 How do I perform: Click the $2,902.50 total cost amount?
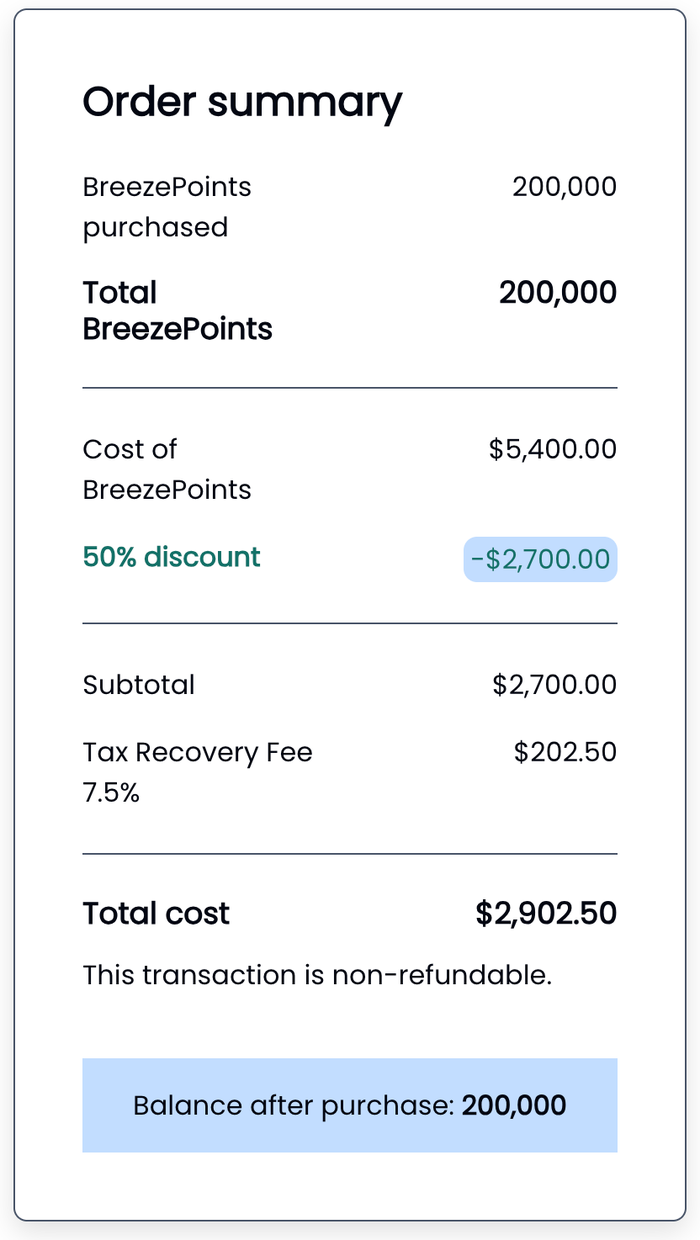pos(546,914)
